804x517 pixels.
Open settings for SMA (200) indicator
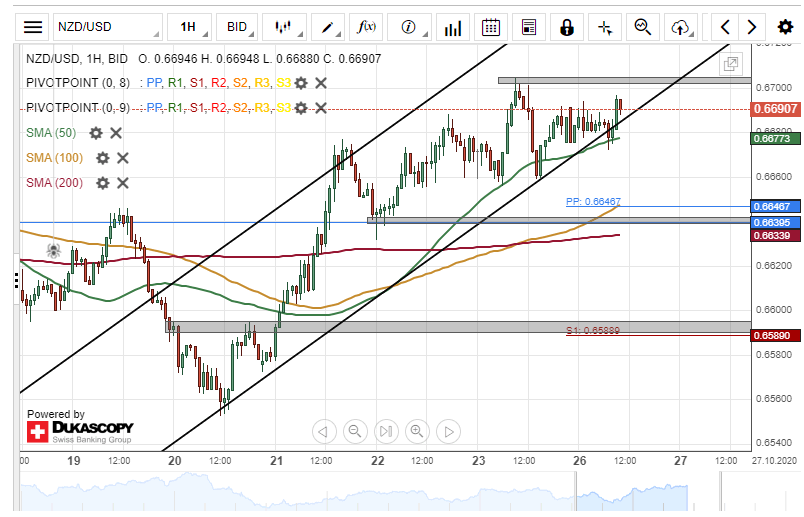[103, 182]
